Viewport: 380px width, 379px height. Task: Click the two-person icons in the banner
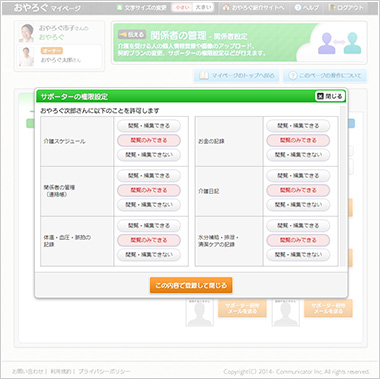(x=339, y=43)
